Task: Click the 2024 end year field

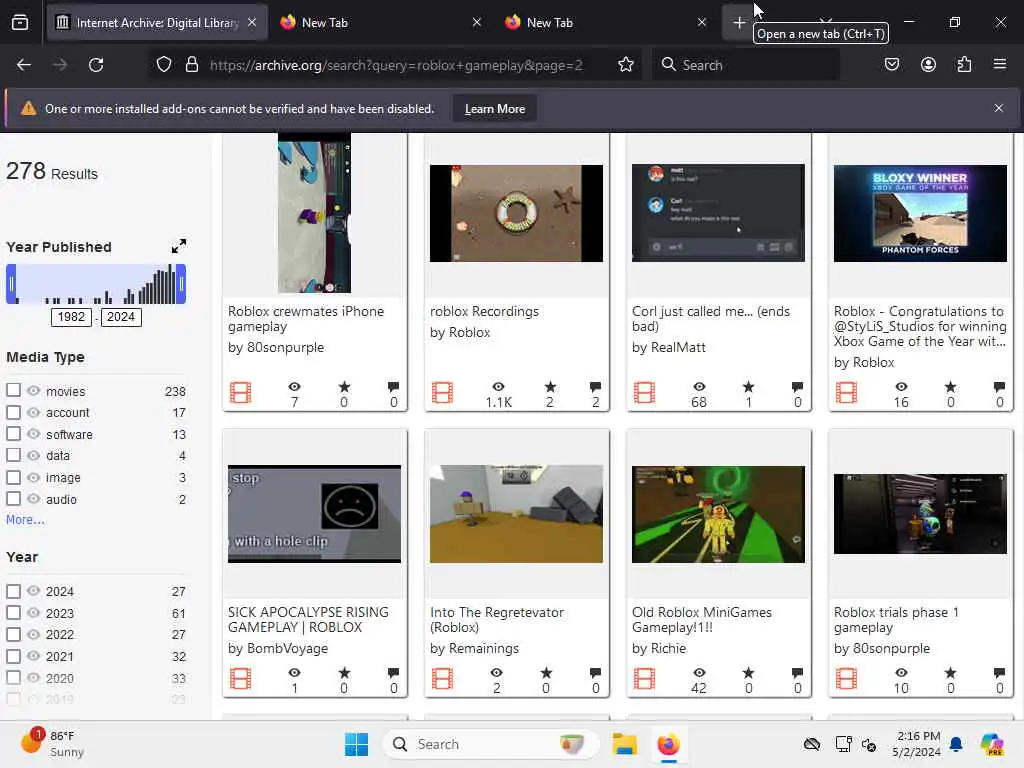Action: (121, 317)
